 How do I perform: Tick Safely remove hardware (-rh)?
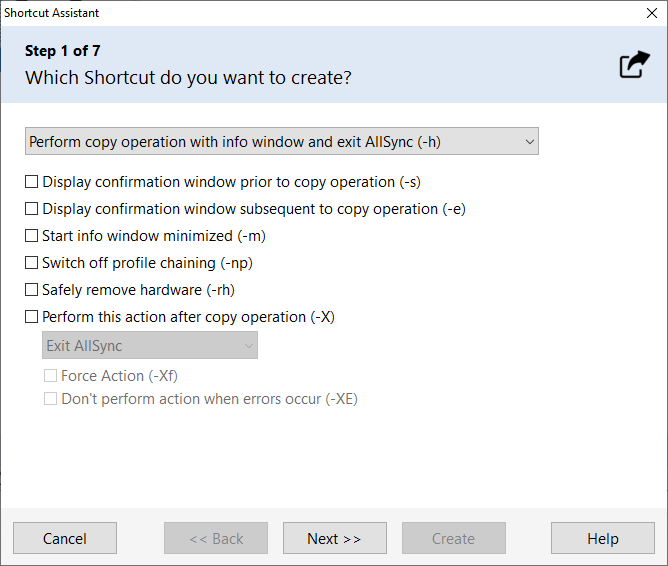pyautogui.click(x=32, y=290)
